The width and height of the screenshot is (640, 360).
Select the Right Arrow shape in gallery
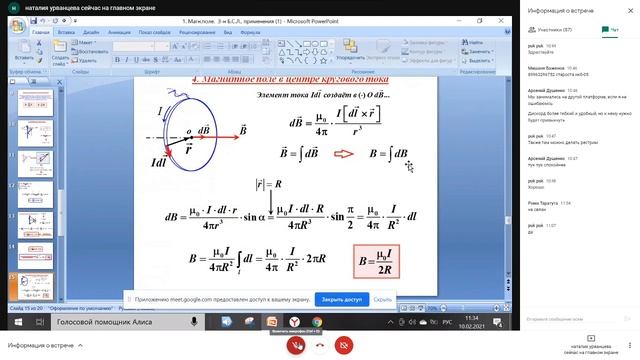point(307,52)
